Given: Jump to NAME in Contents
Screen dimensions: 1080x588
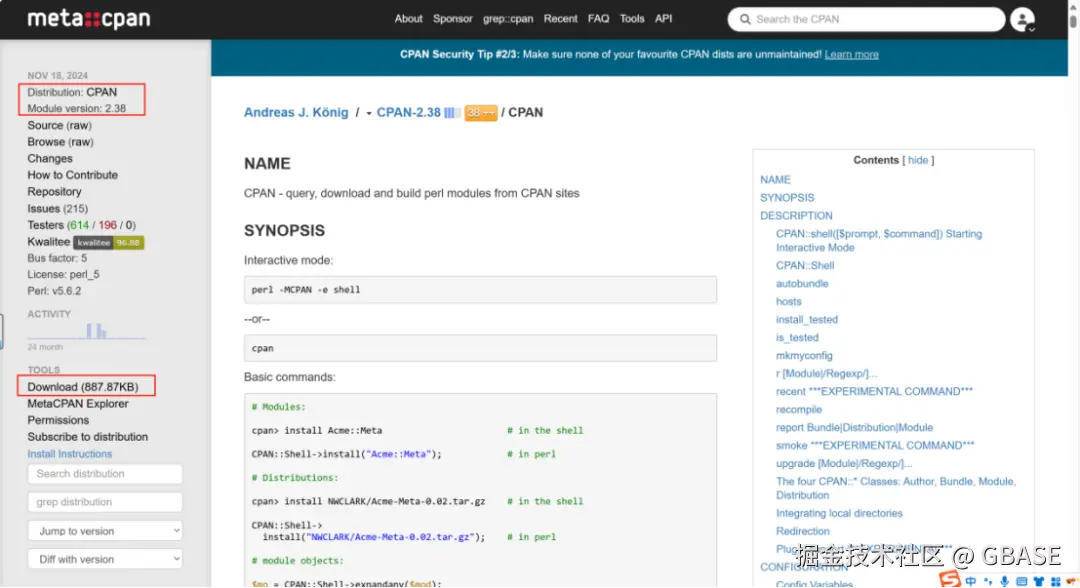Looking at the screenshot, I should pyautogui.click(x=775, y=180).
